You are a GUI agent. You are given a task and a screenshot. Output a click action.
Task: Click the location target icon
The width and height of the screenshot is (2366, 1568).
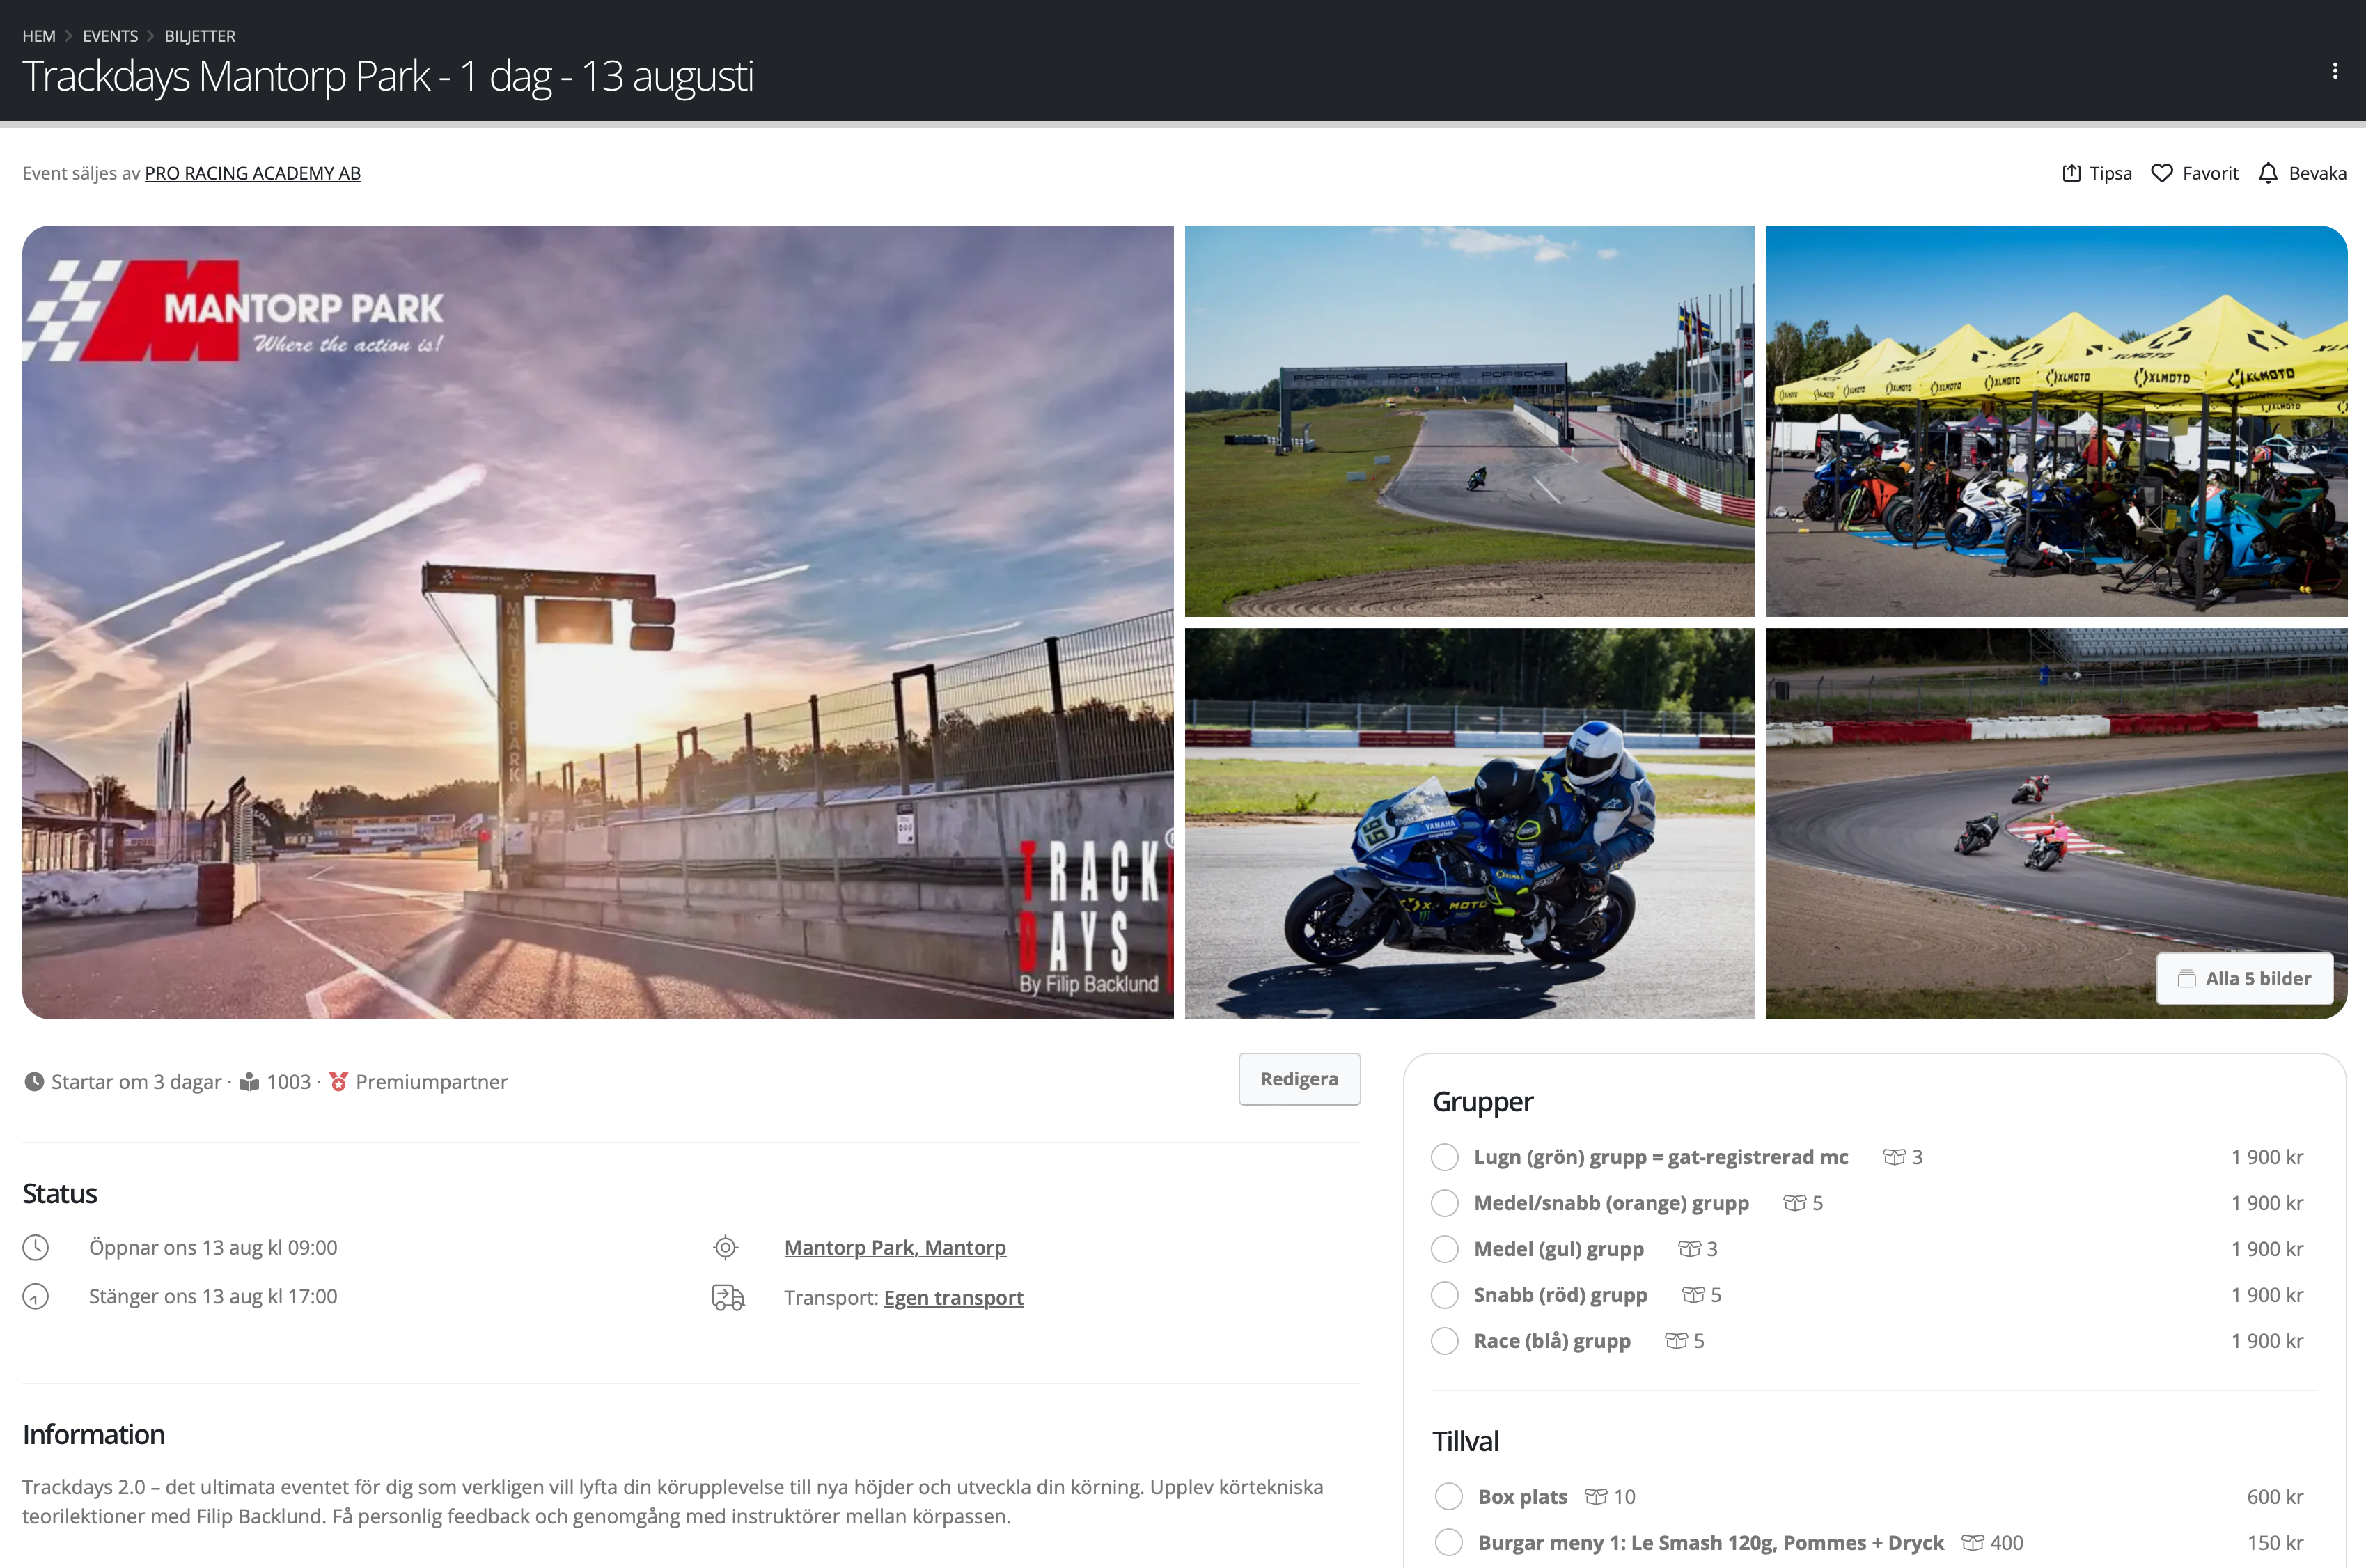(x=725, y=1247)
